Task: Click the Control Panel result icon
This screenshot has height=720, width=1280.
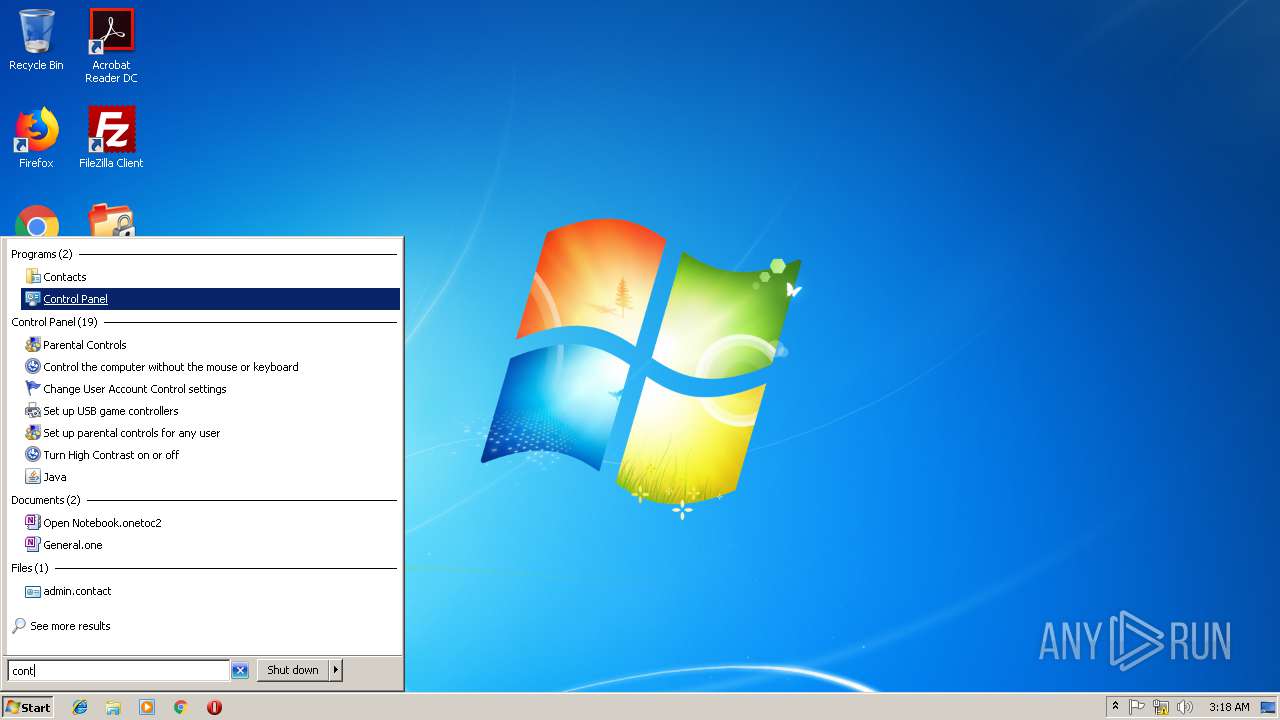Action: [33, 299]
